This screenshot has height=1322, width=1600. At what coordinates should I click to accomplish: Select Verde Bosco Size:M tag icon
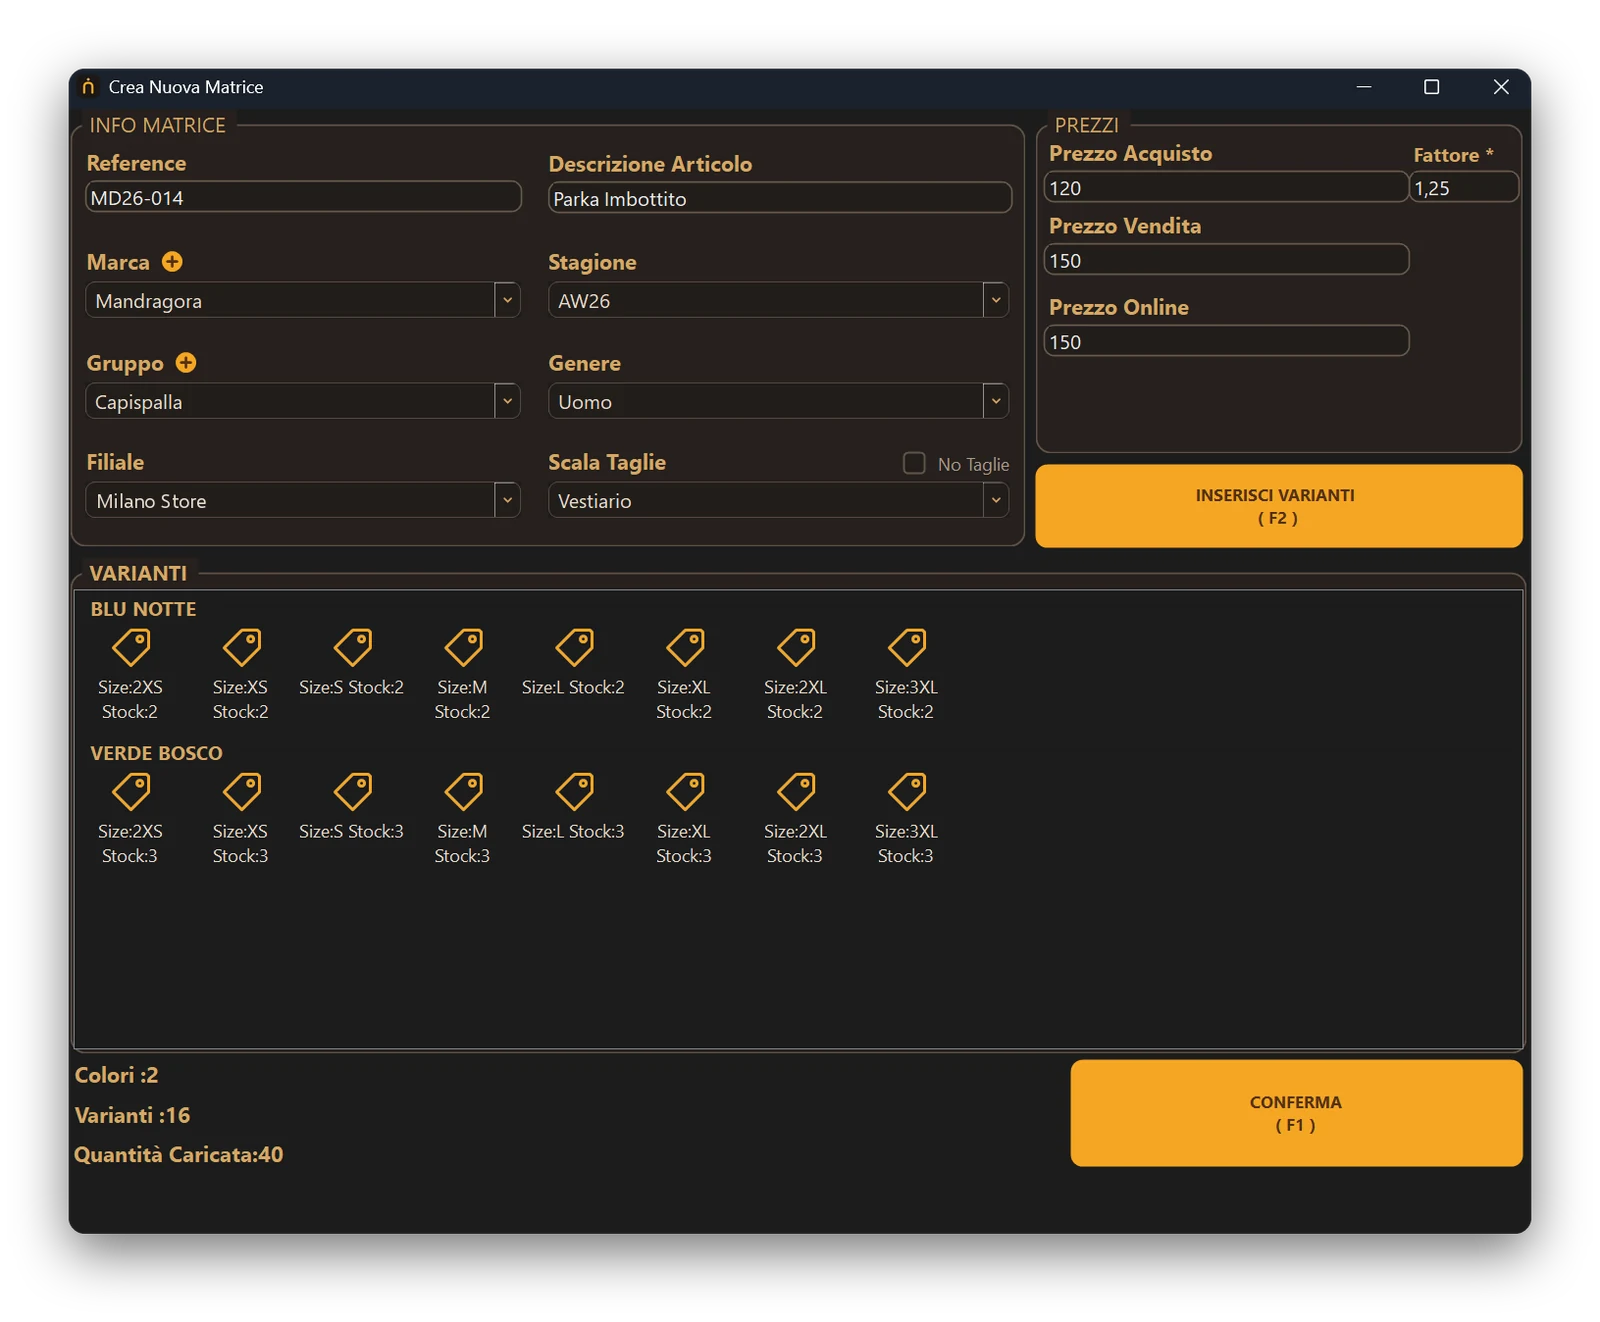[x=464, y=791]
